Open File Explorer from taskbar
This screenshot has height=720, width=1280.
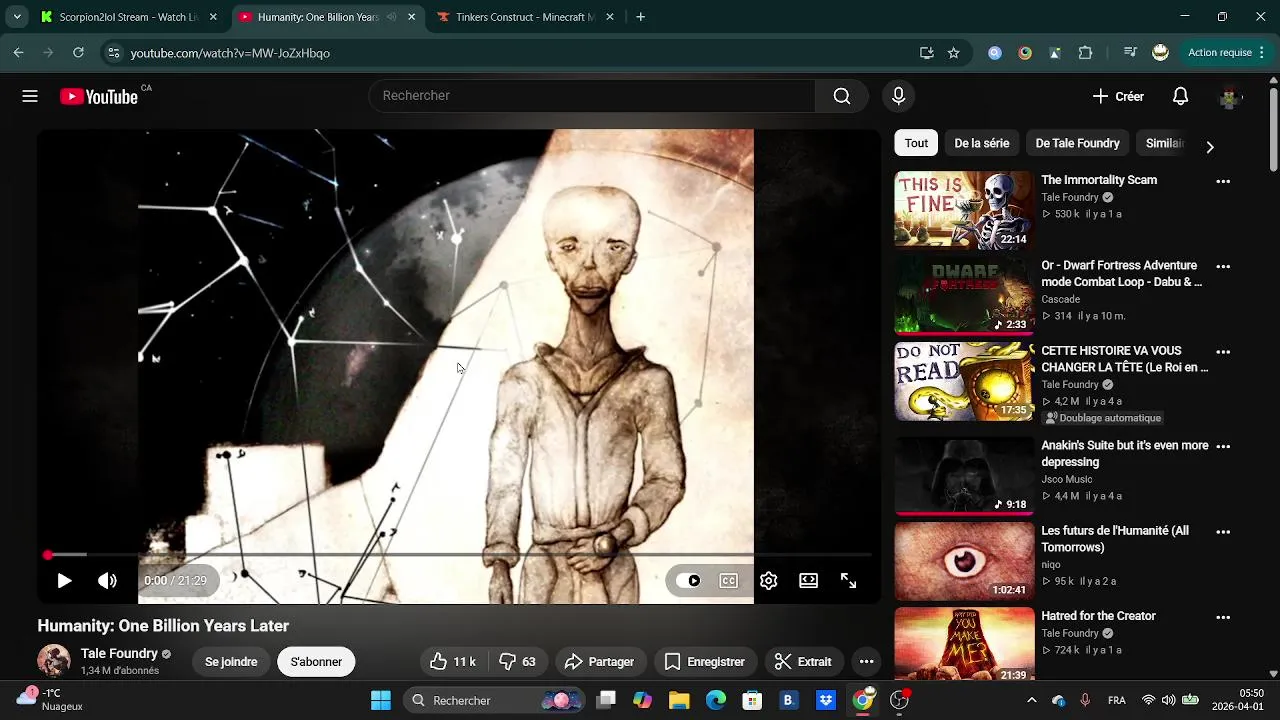click(x=679, y=700)
